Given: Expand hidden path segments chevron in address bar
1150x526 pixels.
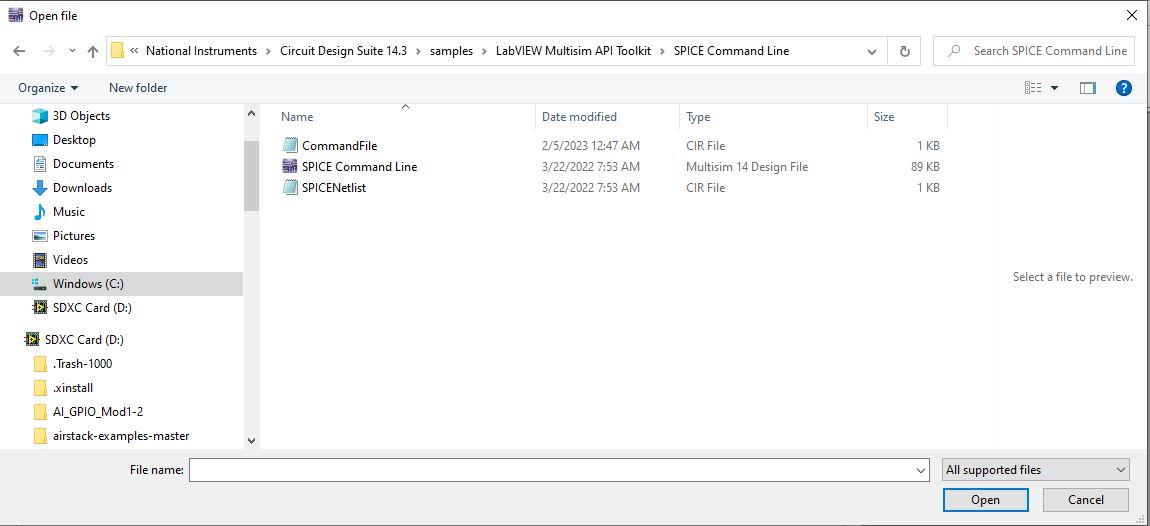Looking at the screenshot, I should pos(134,51).
